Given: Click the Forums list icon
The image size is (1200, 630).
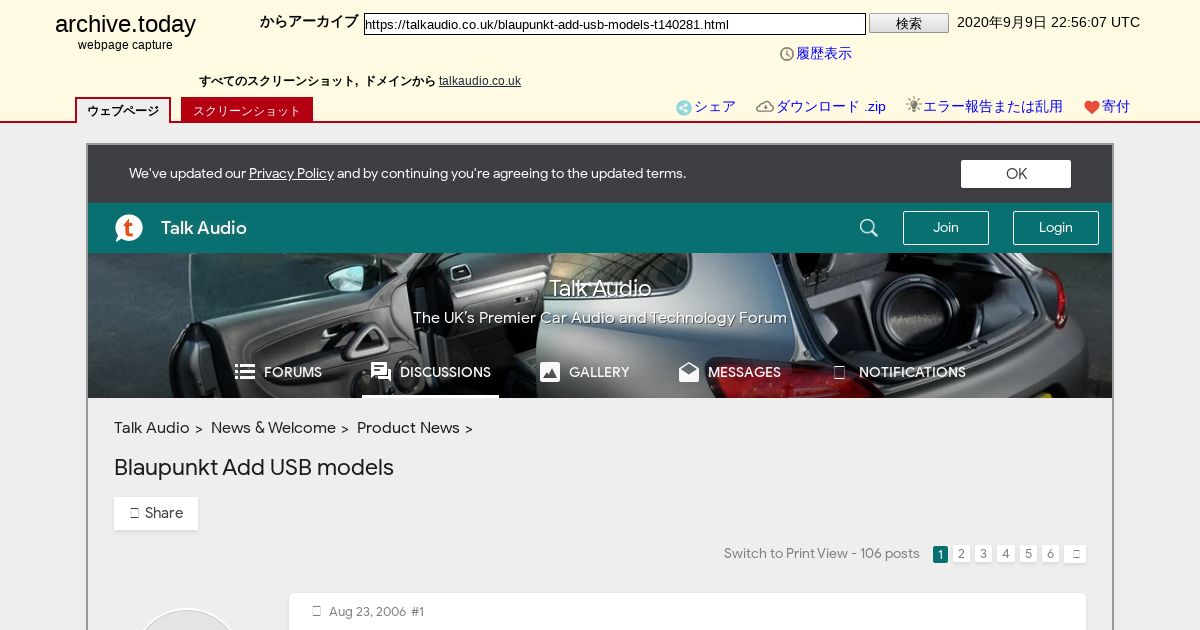Looking at the screenshot, I should point(245,372).
